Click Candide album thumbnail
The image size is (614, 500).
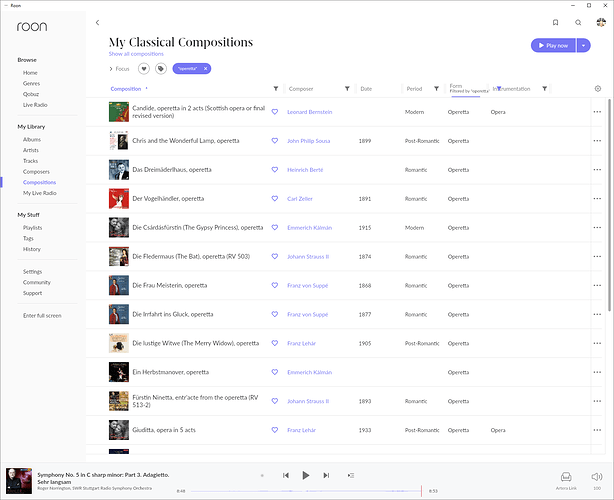[119, 112]
